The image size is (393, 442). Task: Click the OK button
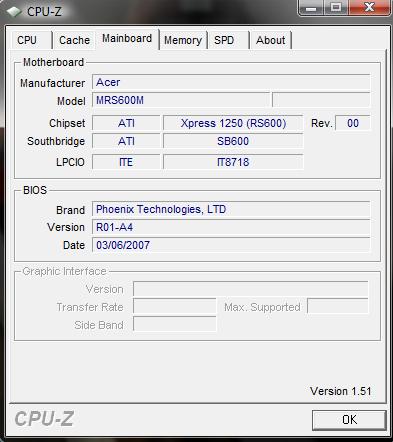(x=349, y=420)
